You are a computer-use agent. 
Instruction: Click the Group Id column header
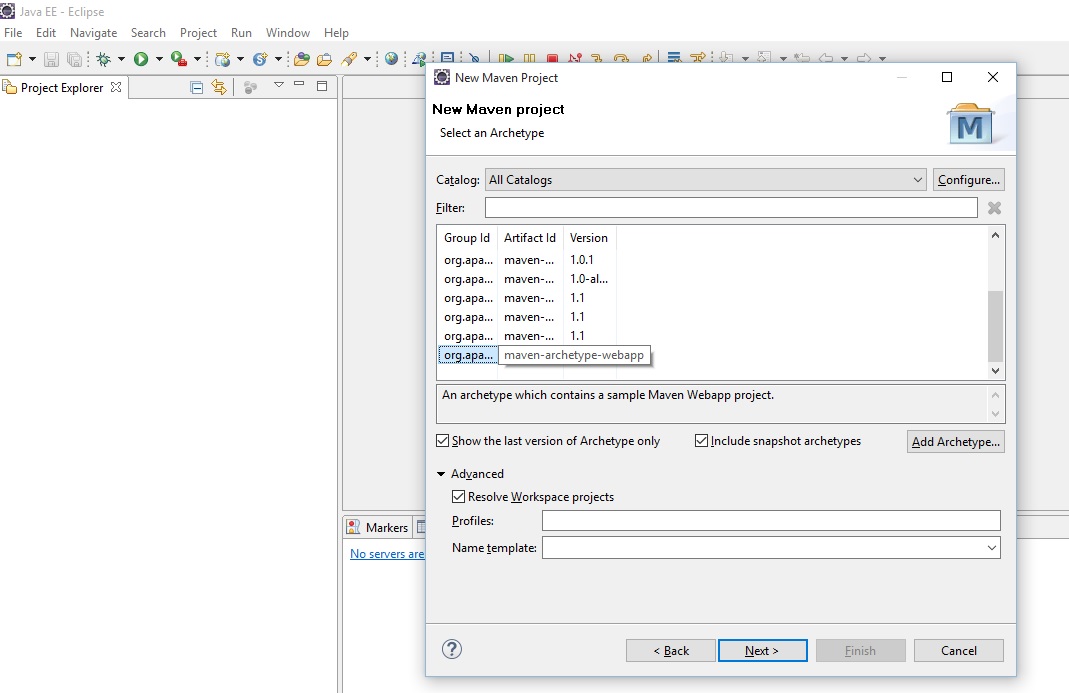[467, 238]
